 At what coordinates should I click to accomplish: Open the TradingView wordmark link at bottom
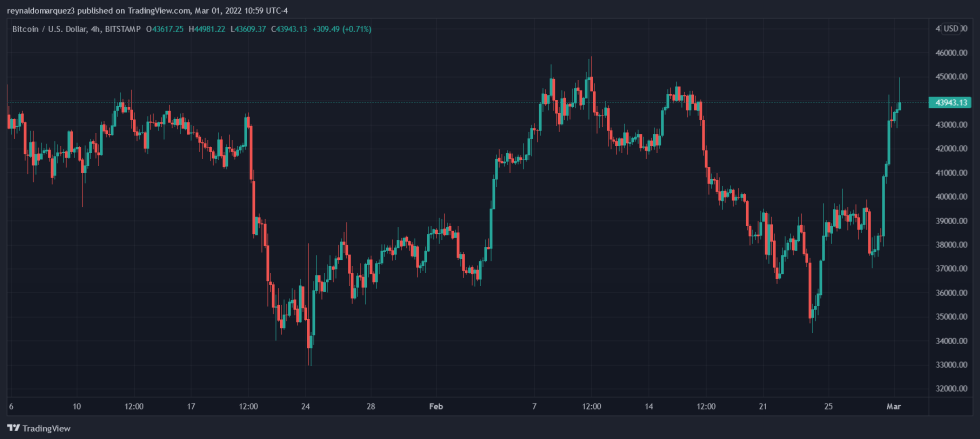click(46, 427)
